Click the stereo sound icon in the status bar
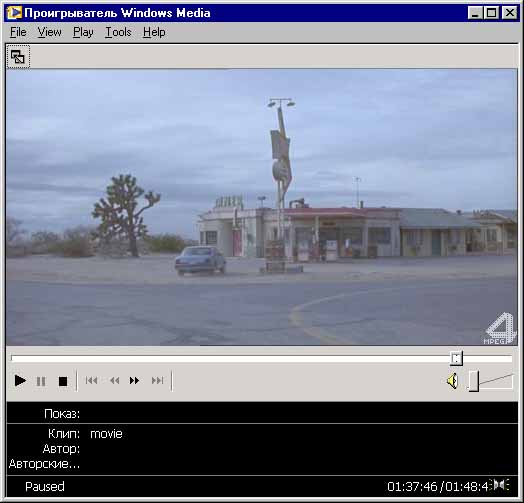Image resolution: width=524 pixels, height=503 pixels. (x=500, y=485)
